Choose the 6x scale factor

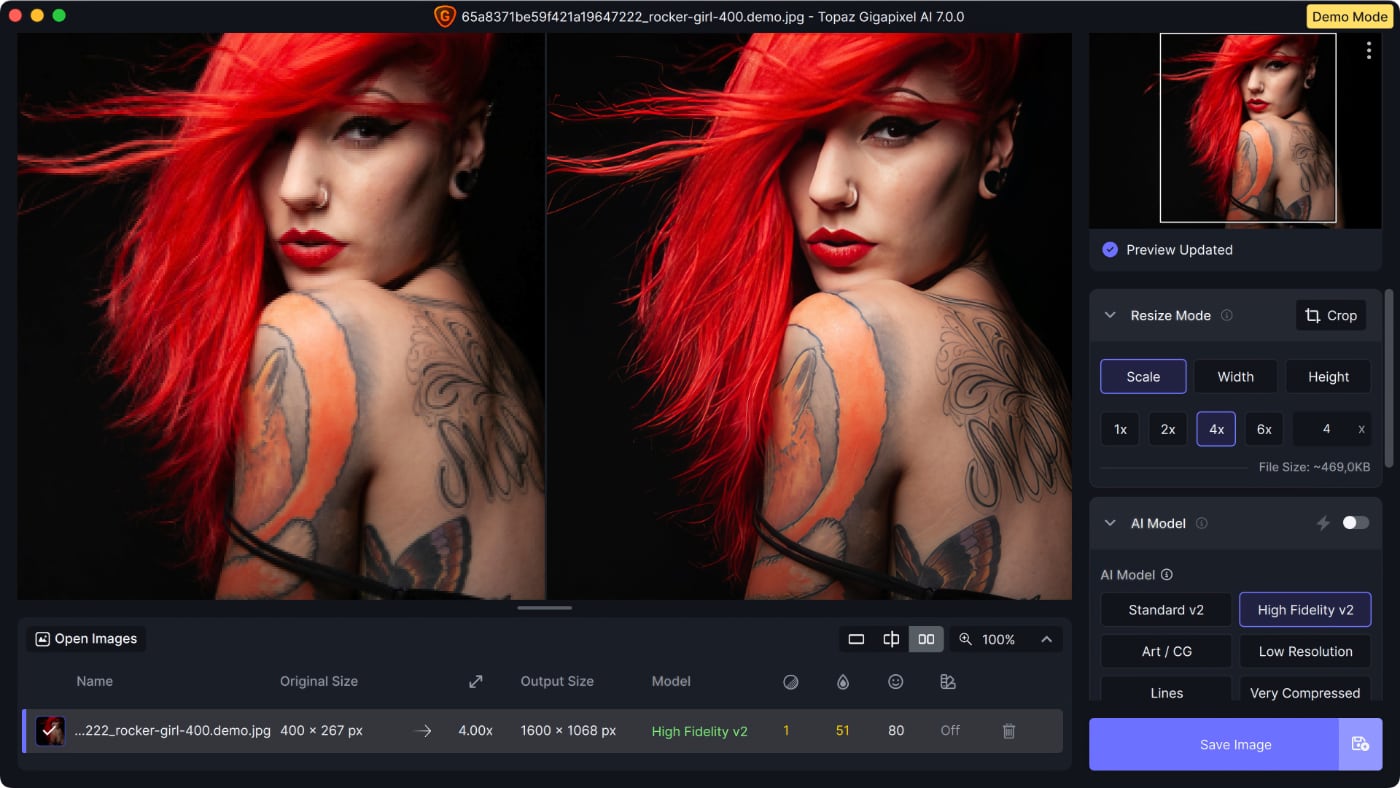click(x=1264, y=429)
